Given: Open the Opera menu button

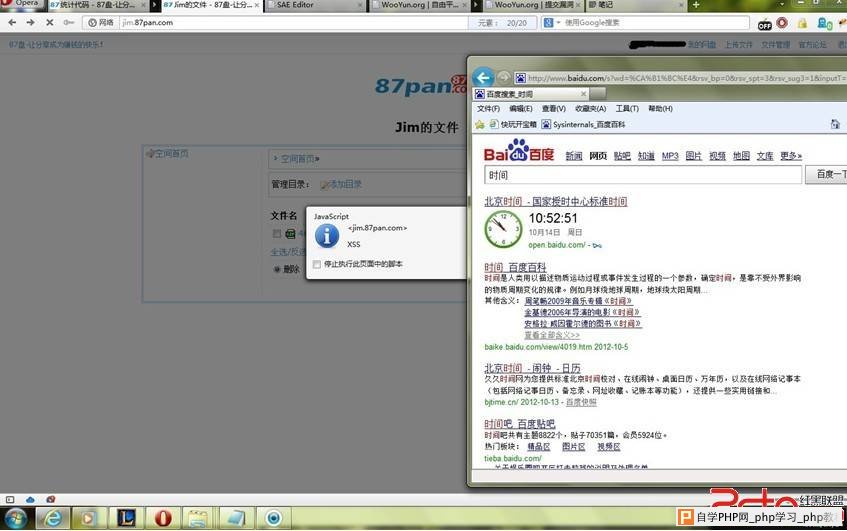Looking at the screenshot, I should tap(22, 3).
